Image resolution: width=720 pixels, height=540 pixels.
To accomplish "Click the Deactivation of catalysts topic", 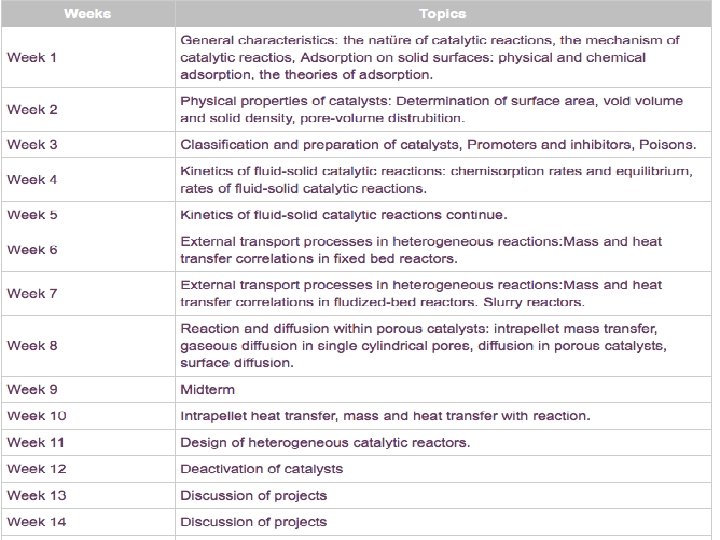I will coord(261,468).
